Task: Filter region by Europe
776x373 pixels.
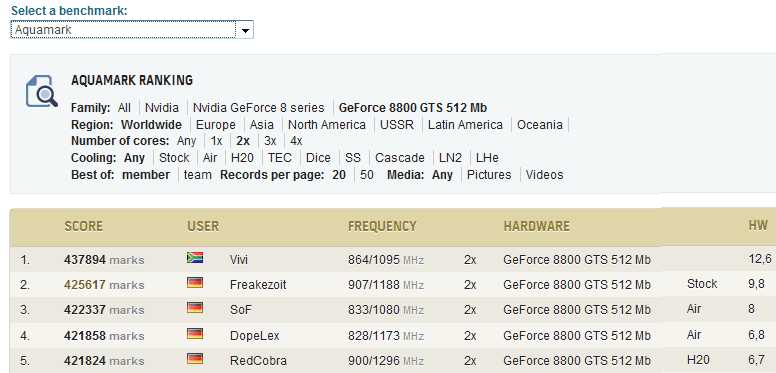Action: point(216,125)
